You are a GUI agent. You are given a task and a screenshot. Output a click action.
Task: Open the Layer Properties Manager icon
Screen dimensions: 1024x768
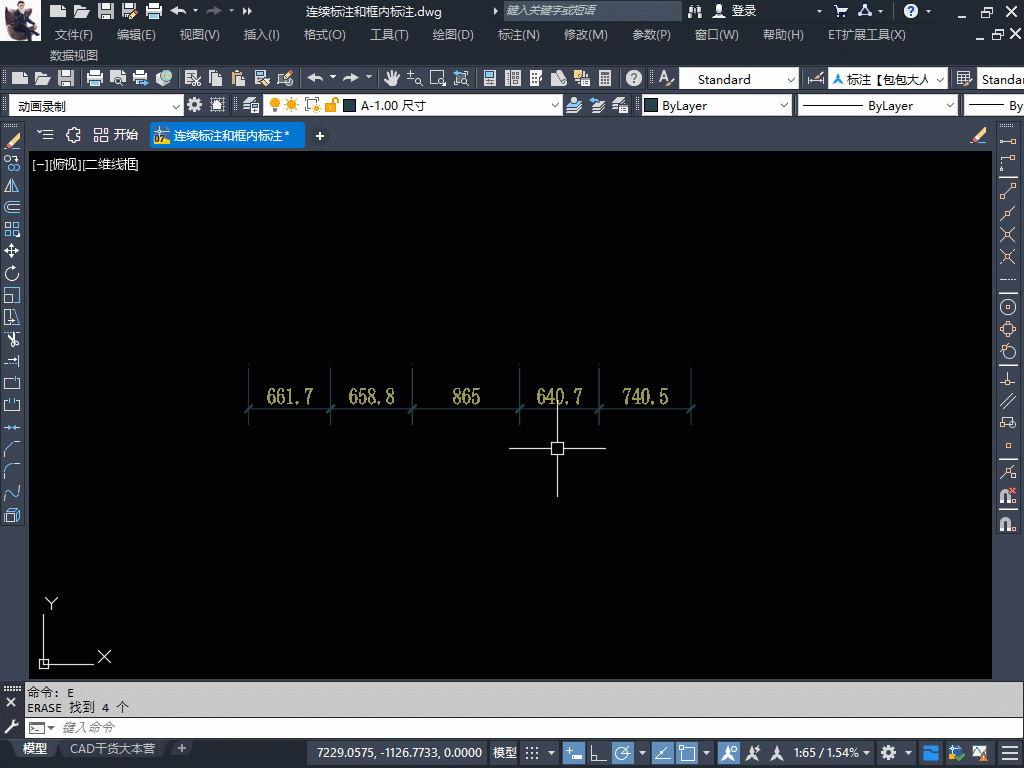pyautogui.click(x=251, y=105)
